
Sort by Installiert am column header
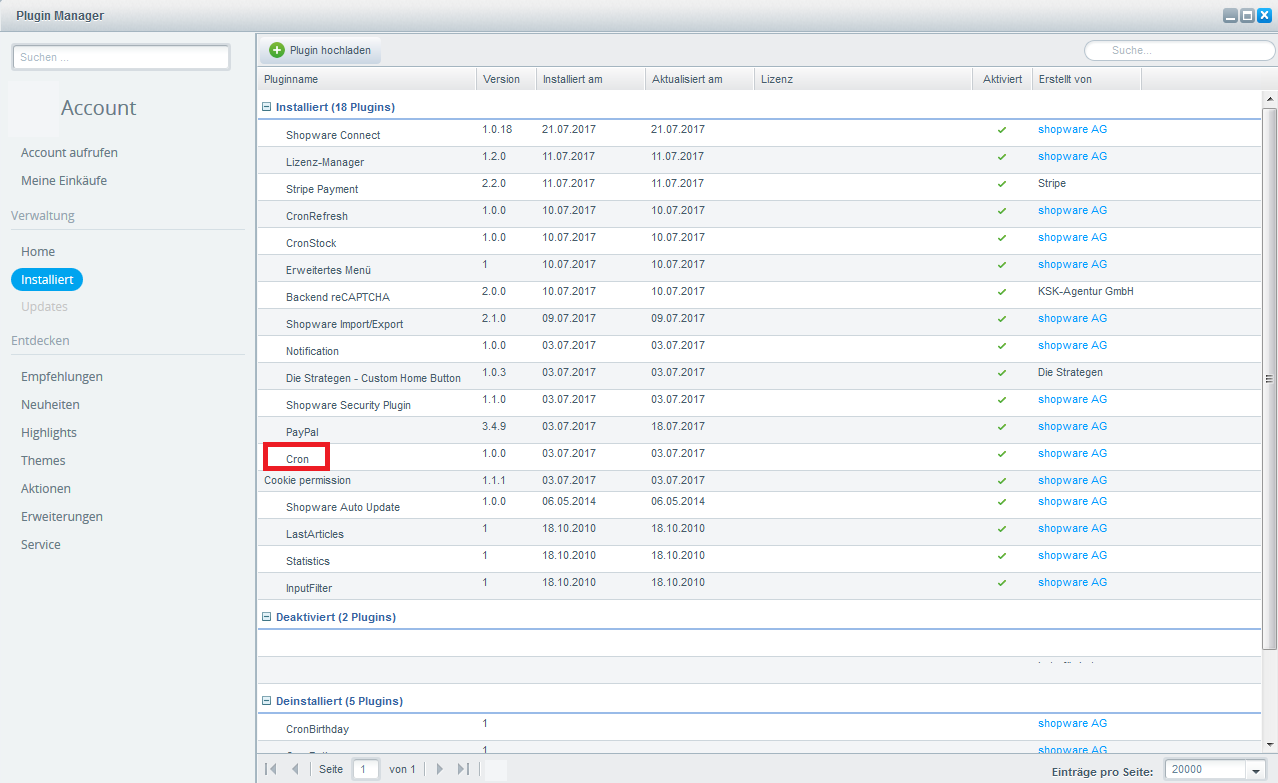click(590, 79)
